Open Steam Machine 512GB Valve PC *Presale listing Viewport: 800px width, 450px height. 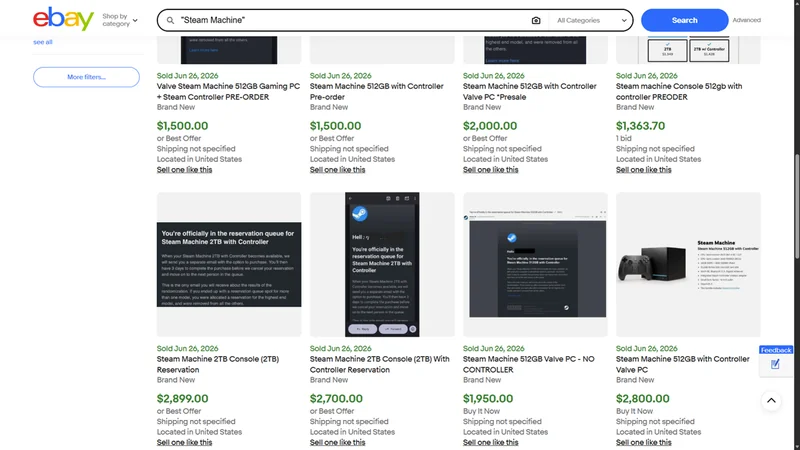pyautogui.click(x=530, y=92)
